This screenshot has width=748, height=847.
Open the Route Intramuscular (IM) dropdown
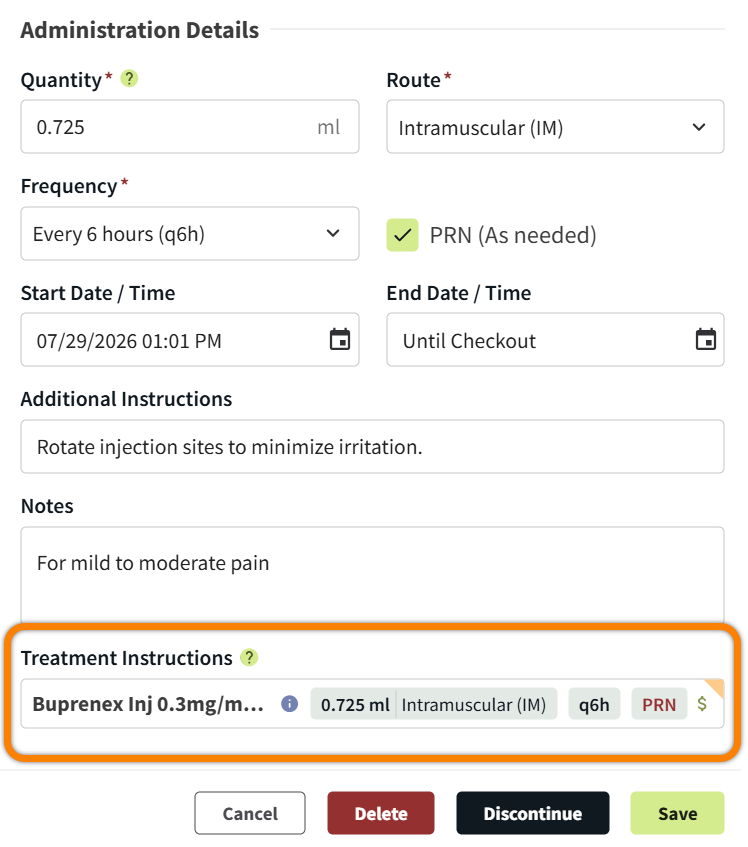pos(555,127)
